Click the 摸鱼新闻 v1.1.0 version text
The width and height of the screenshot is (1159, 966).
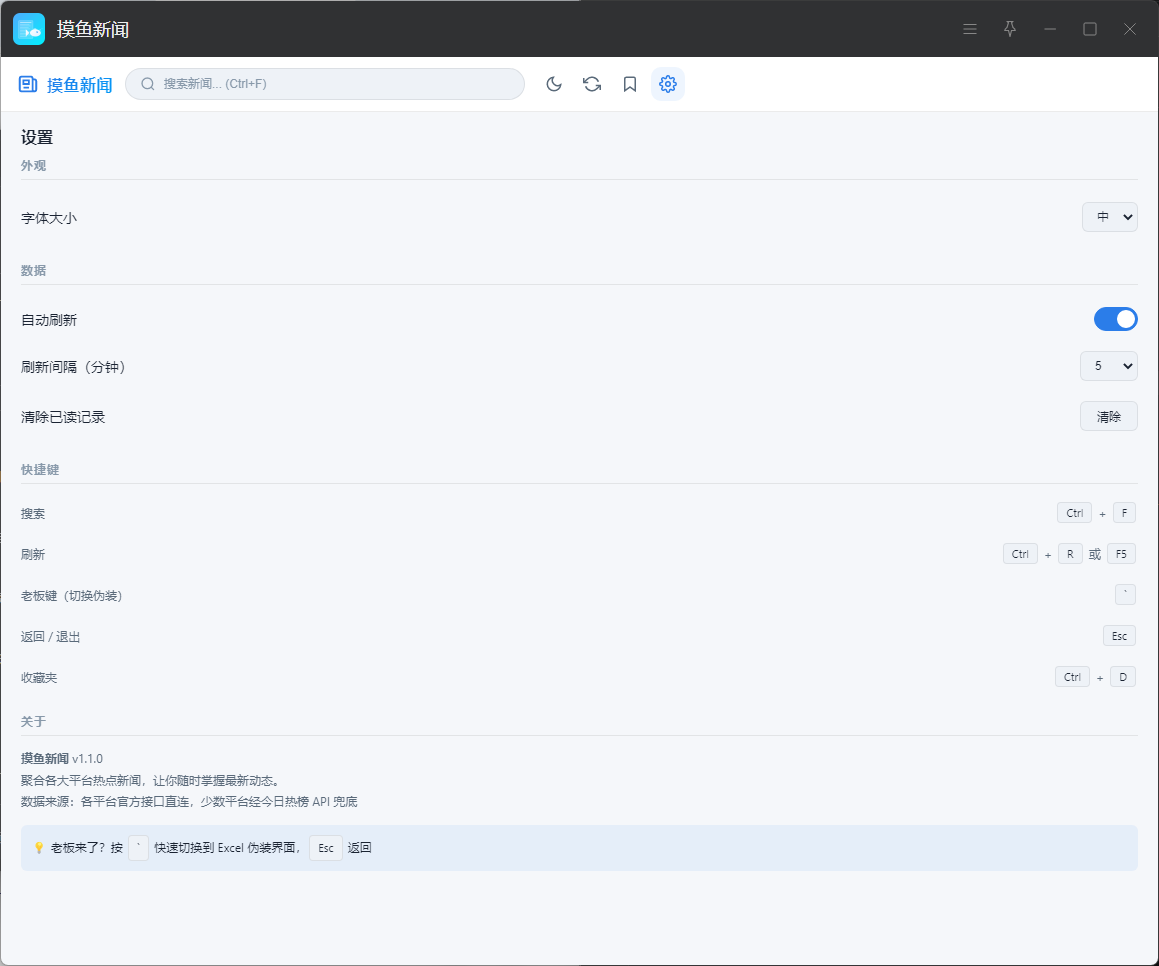click(x=62, y=759)
